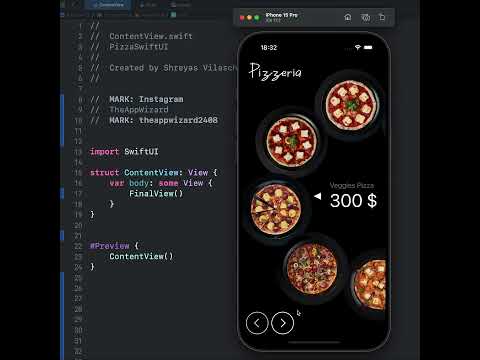Click line number 17 in the editor gutter
This screenshot has width=480, height=360.
pyautogui.click(x=78, y=194)
